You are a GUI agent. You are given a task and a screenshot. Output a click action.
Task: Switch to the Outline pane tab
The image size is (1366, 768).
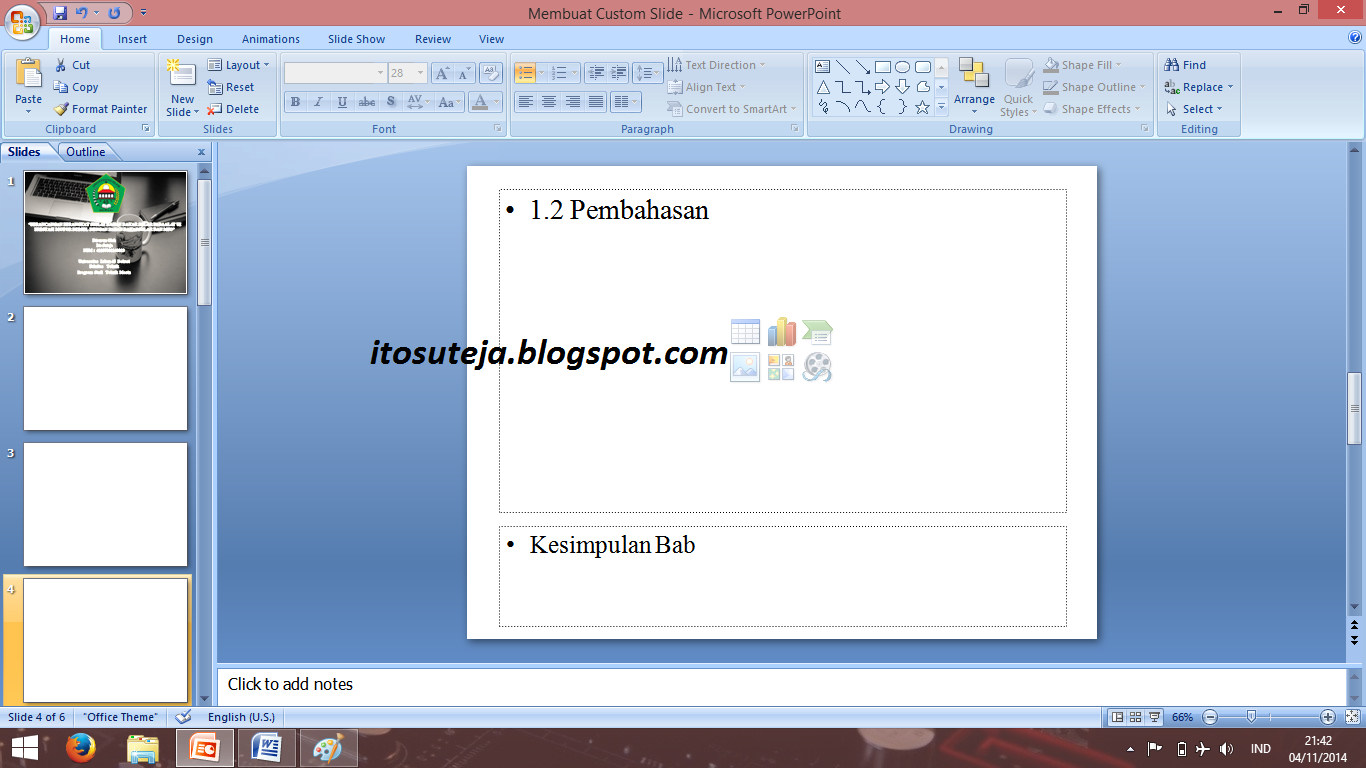tap(86, 152)
